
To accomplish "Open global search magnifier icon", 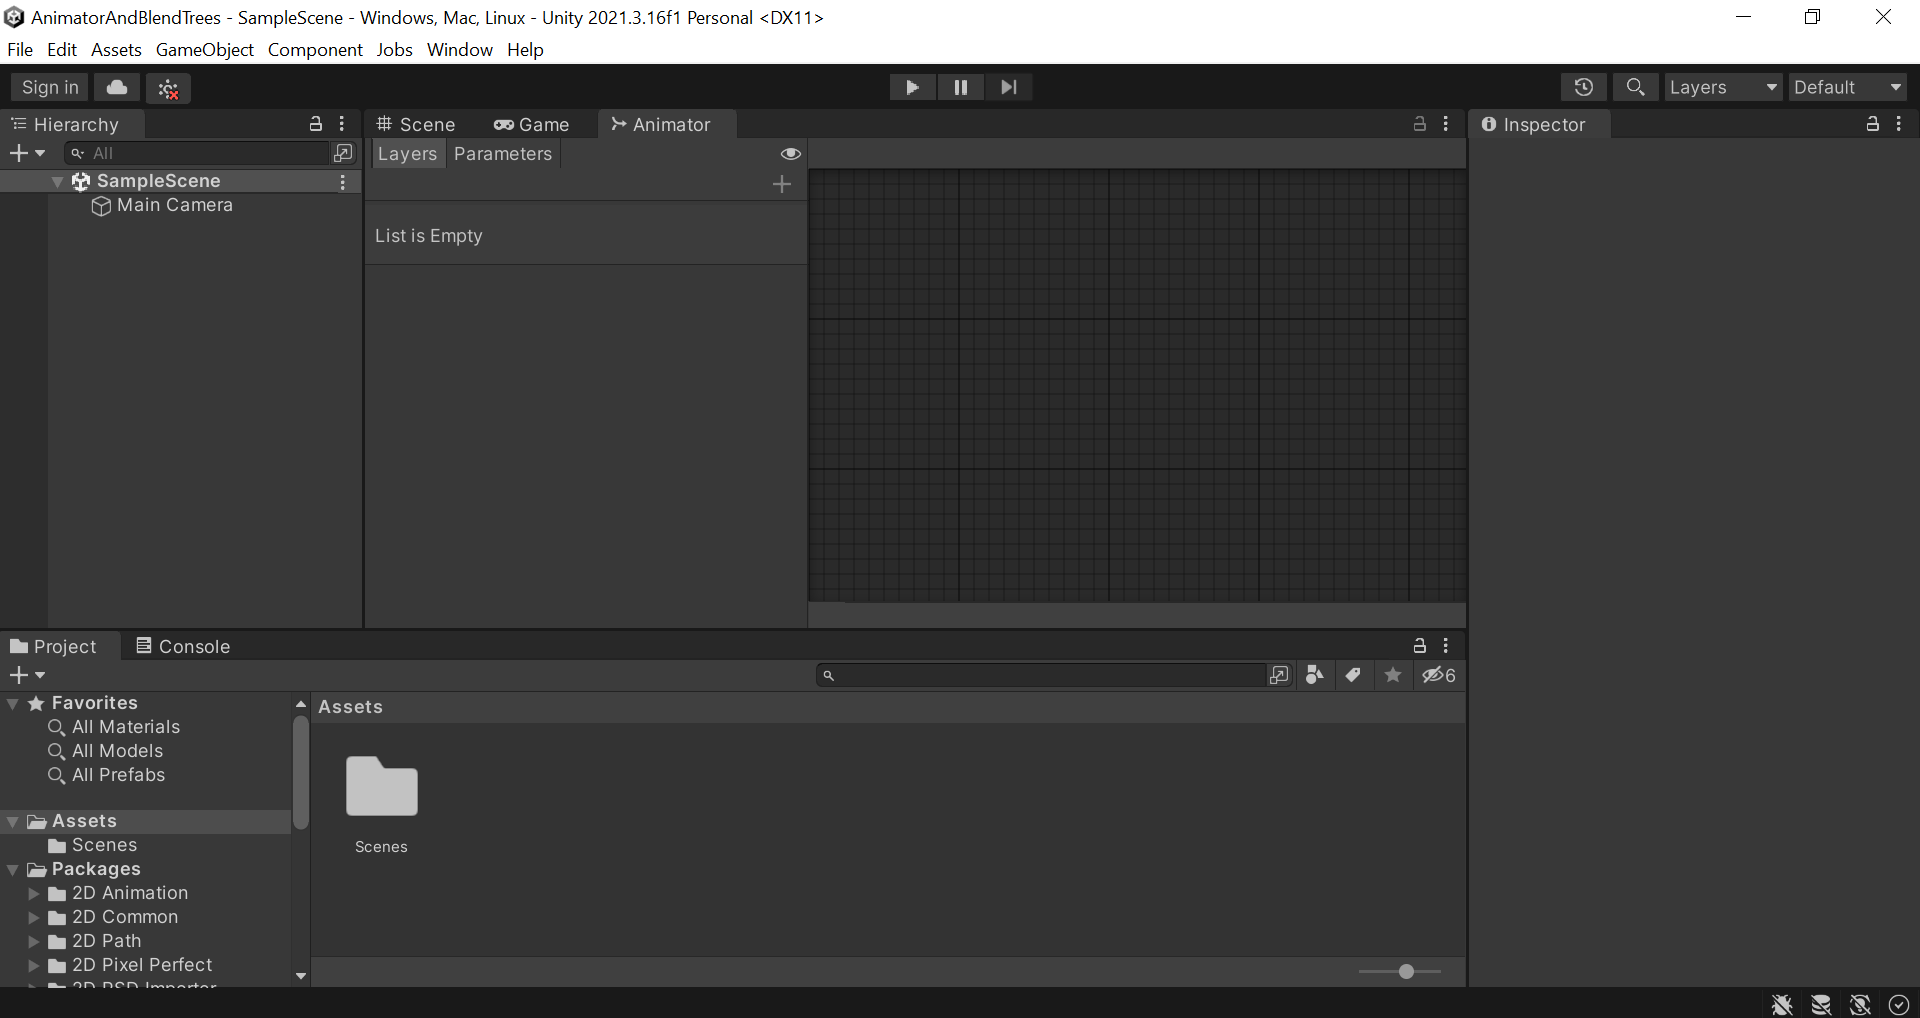I will coord(1635,87).
